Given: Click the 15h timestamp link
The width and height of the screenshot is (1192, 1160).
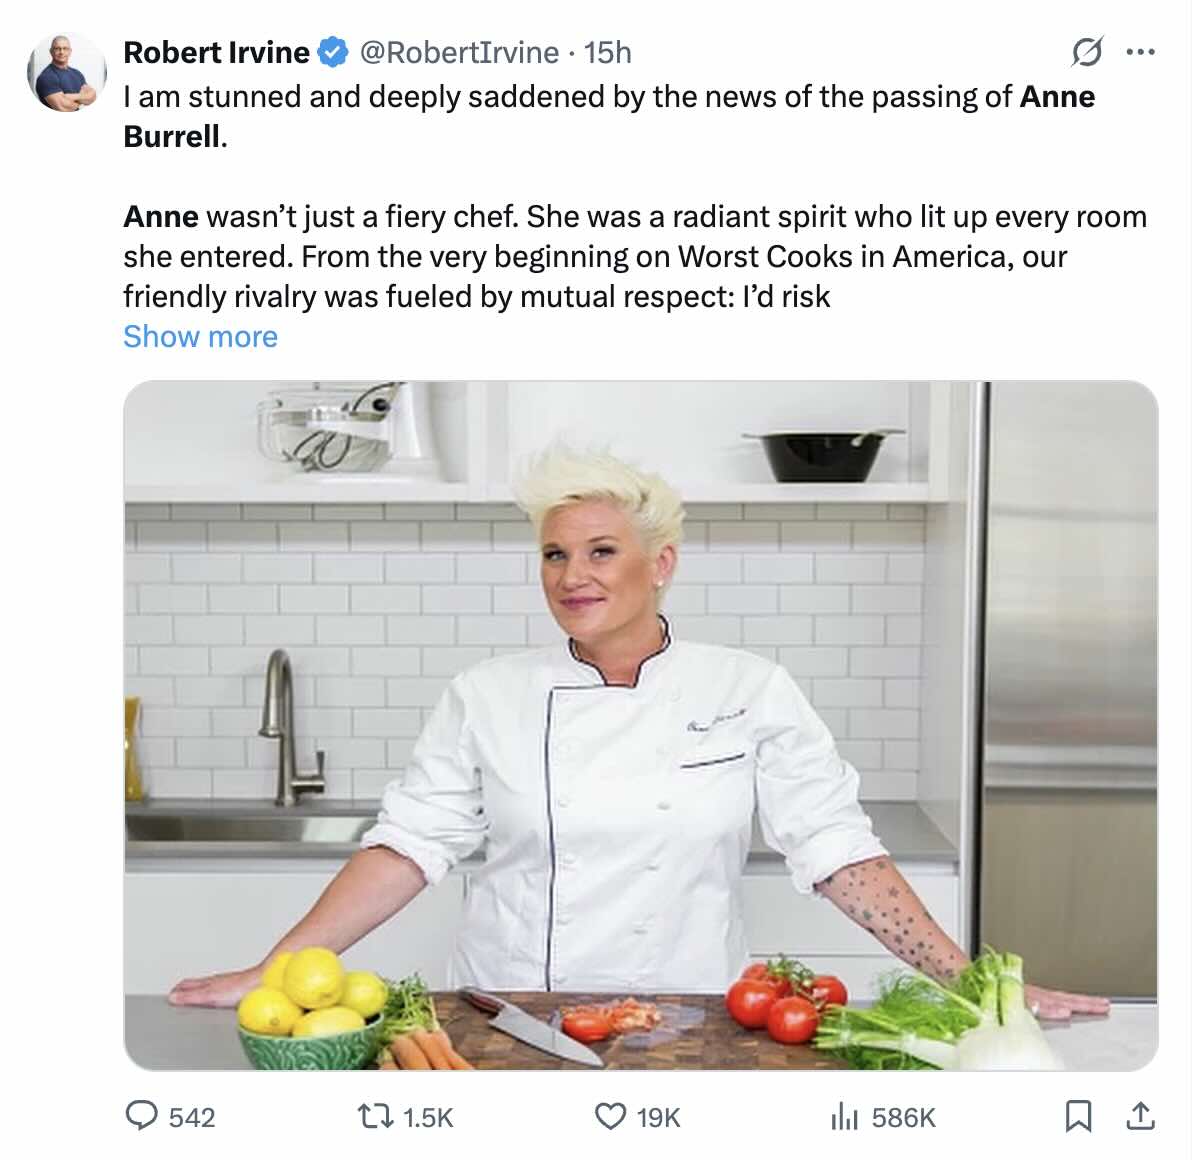Looking at the screenshot, I should (x=607, y=52).
